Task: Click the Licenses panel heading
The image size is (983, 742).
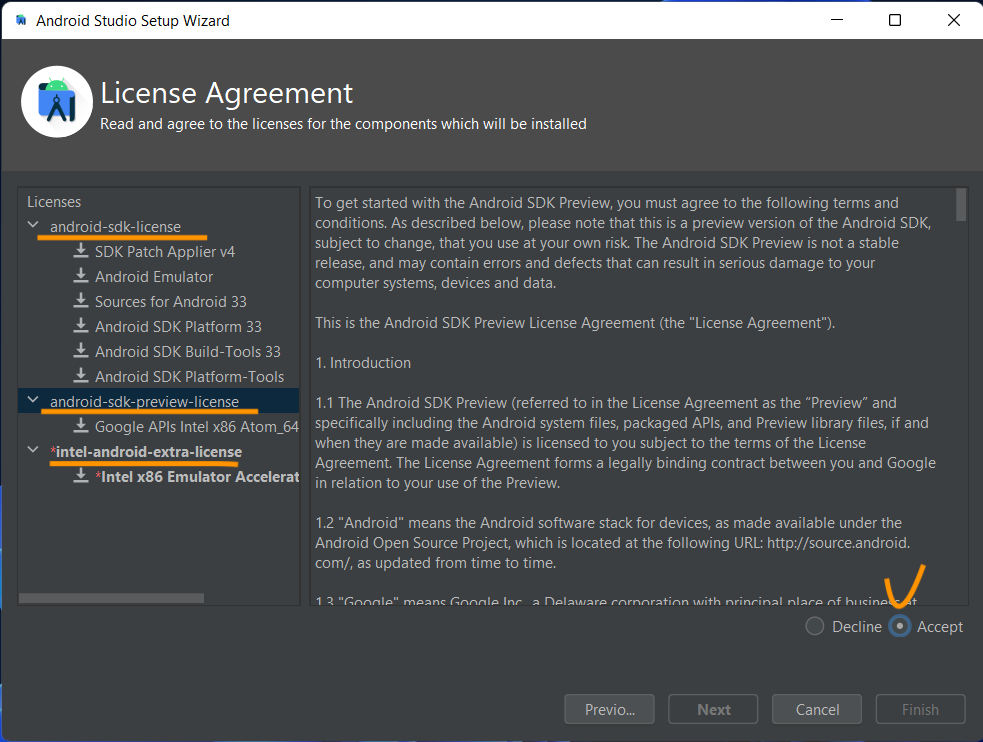Action: (54, 202)
